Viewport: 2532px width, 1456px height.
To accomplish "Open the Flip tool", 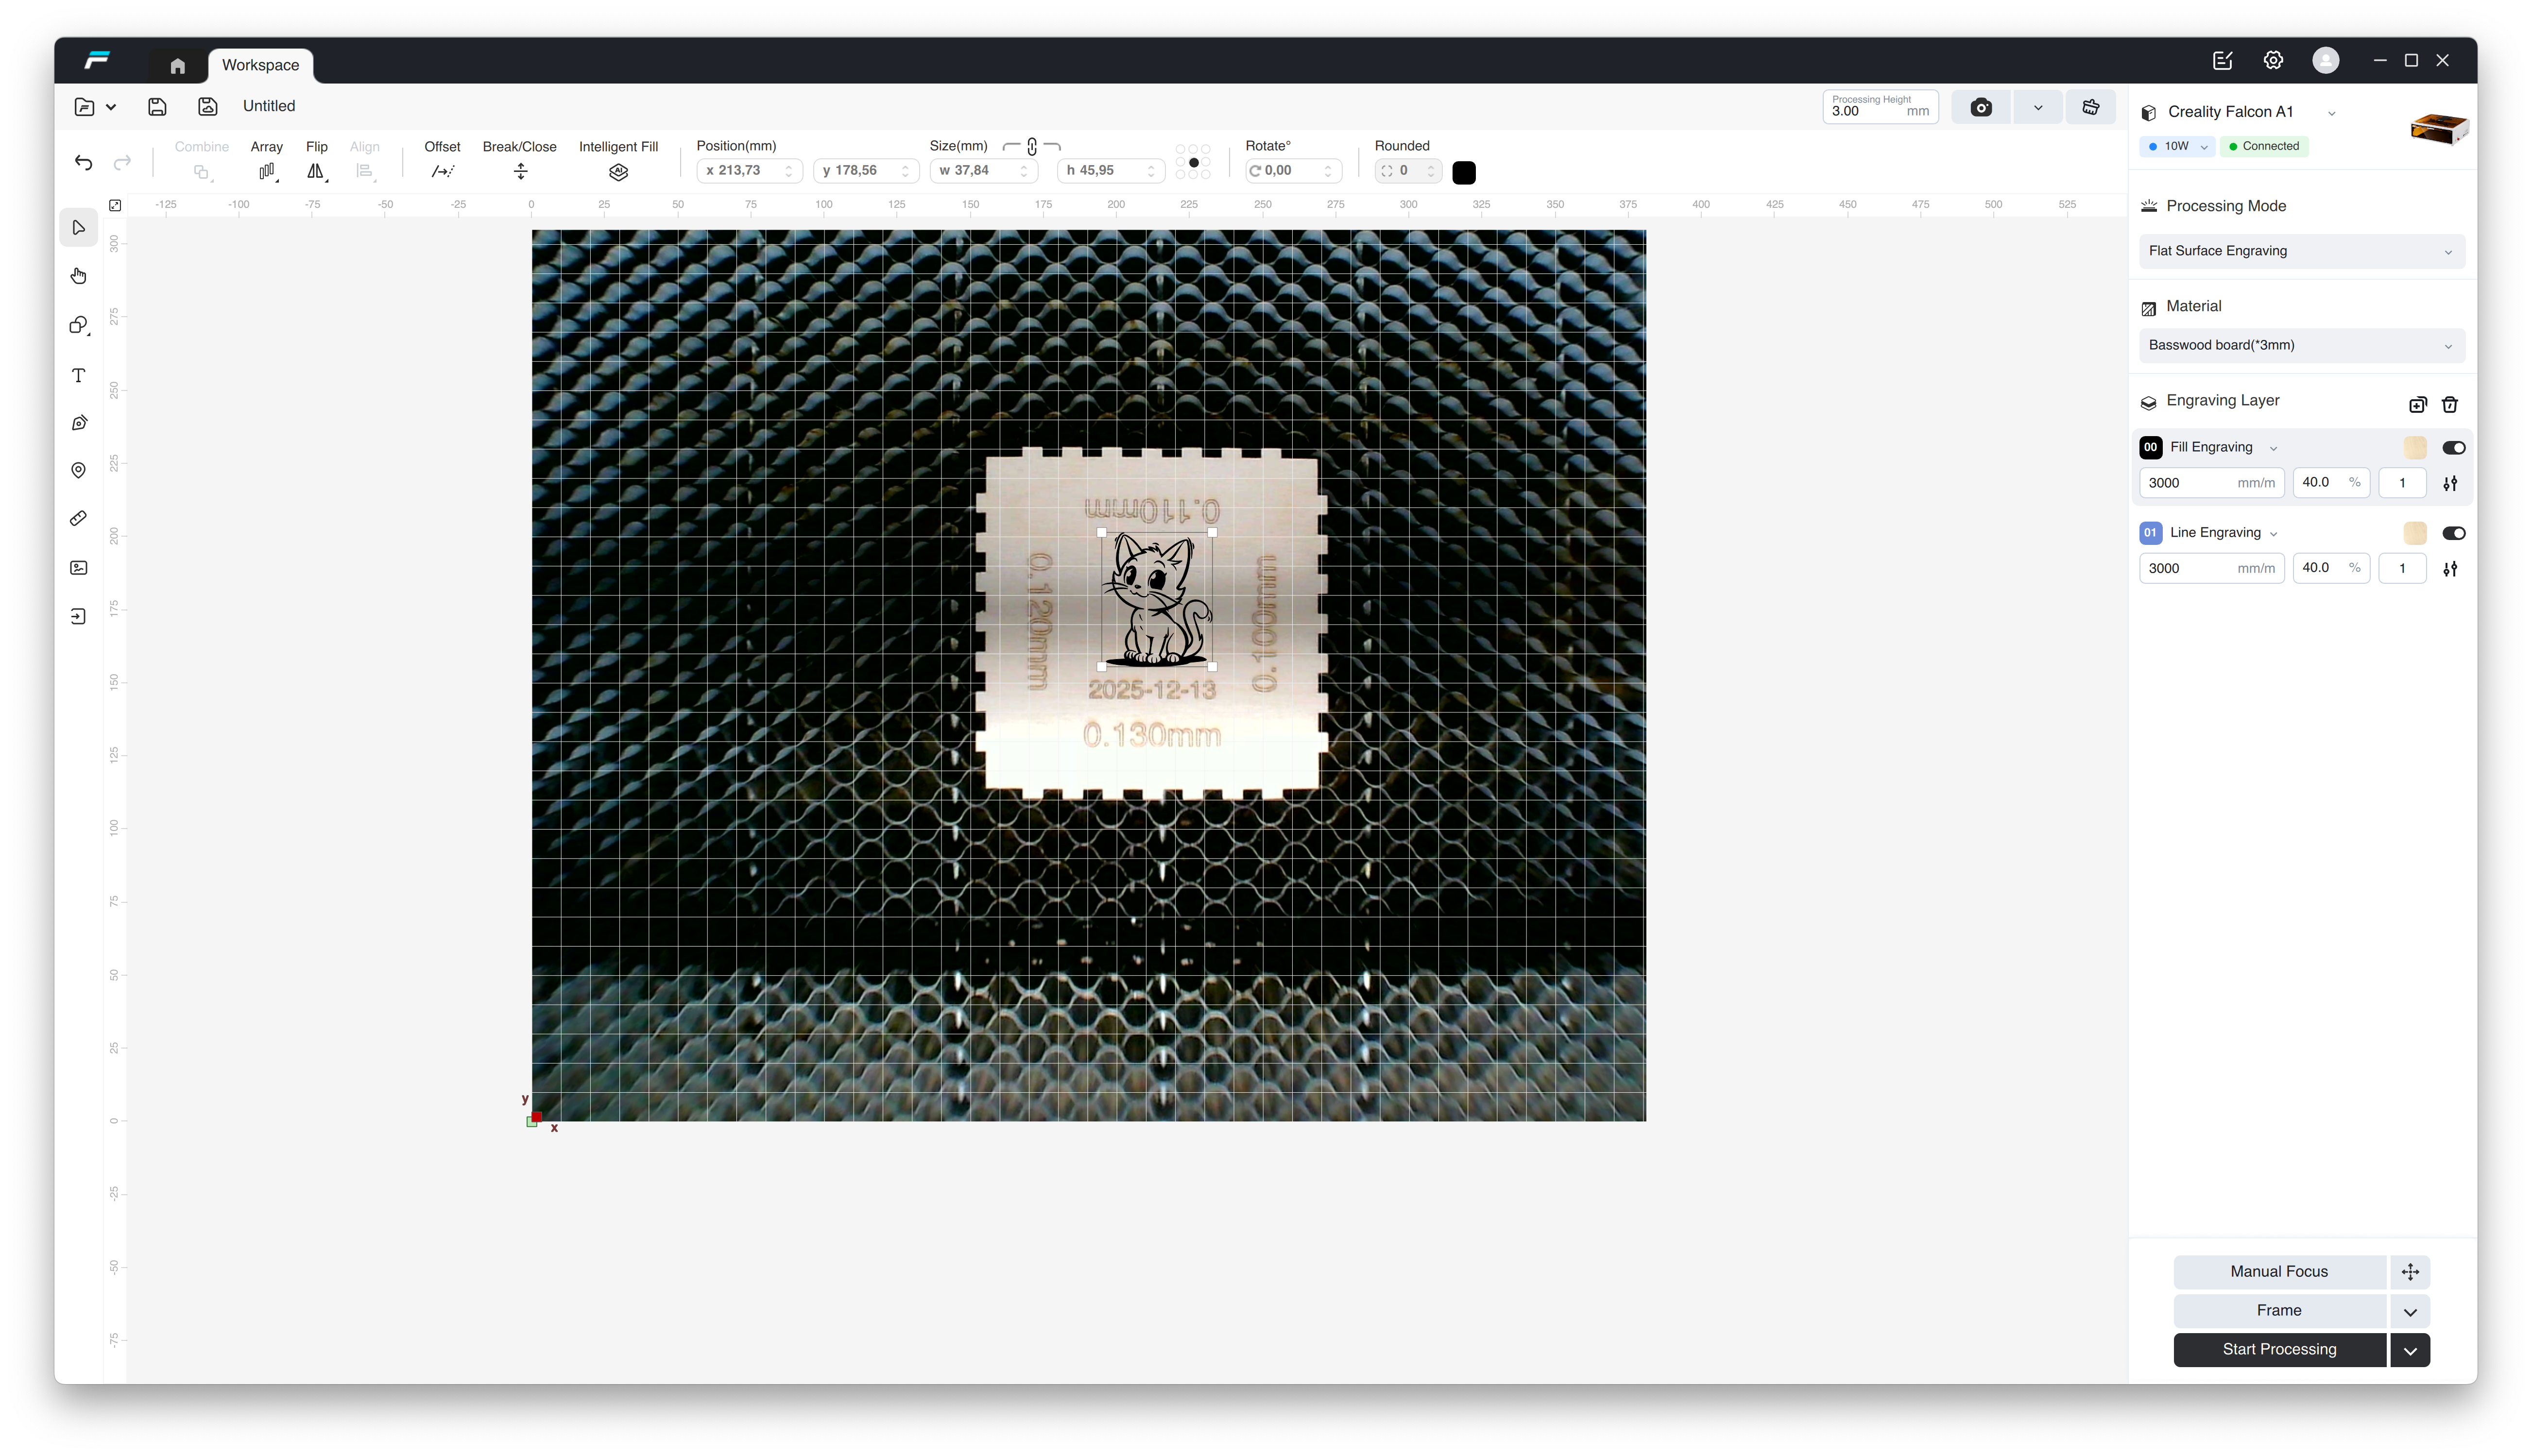I will 316,172.
